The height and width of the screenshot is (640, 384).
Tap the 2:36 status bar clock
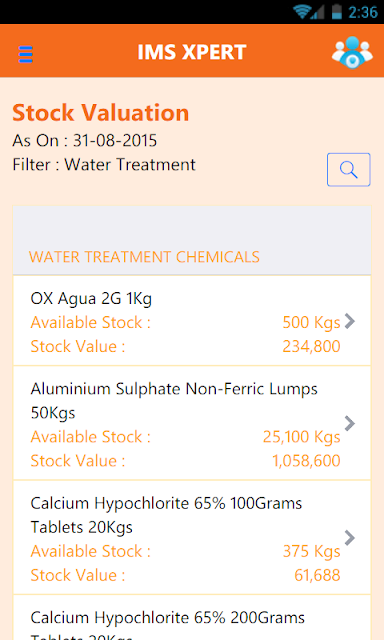(x=363, y=12)
